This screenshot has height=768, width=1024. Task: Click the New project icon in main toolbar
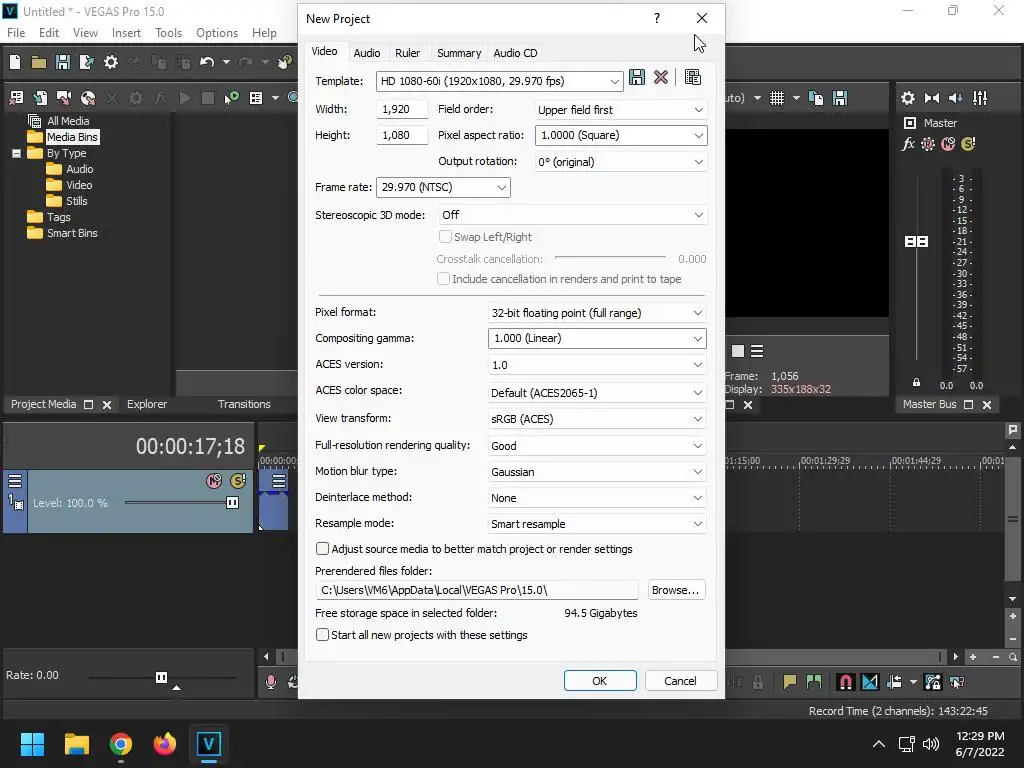[15, 62]
